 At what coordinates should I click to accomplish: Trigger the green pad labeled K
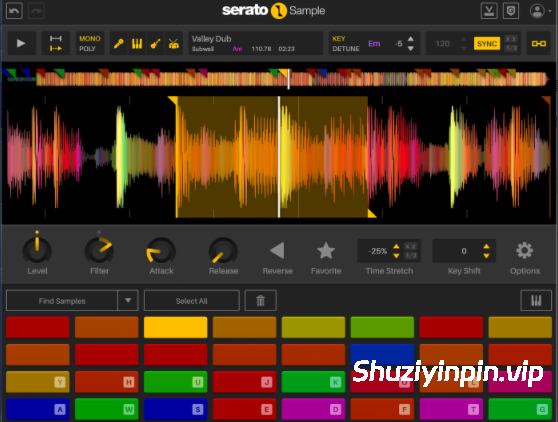point(313,382)
